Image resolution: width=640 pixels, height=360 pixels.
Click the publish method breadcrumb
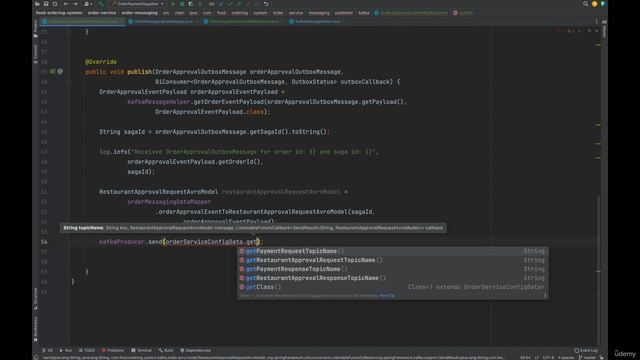click(x=463, y=13)
